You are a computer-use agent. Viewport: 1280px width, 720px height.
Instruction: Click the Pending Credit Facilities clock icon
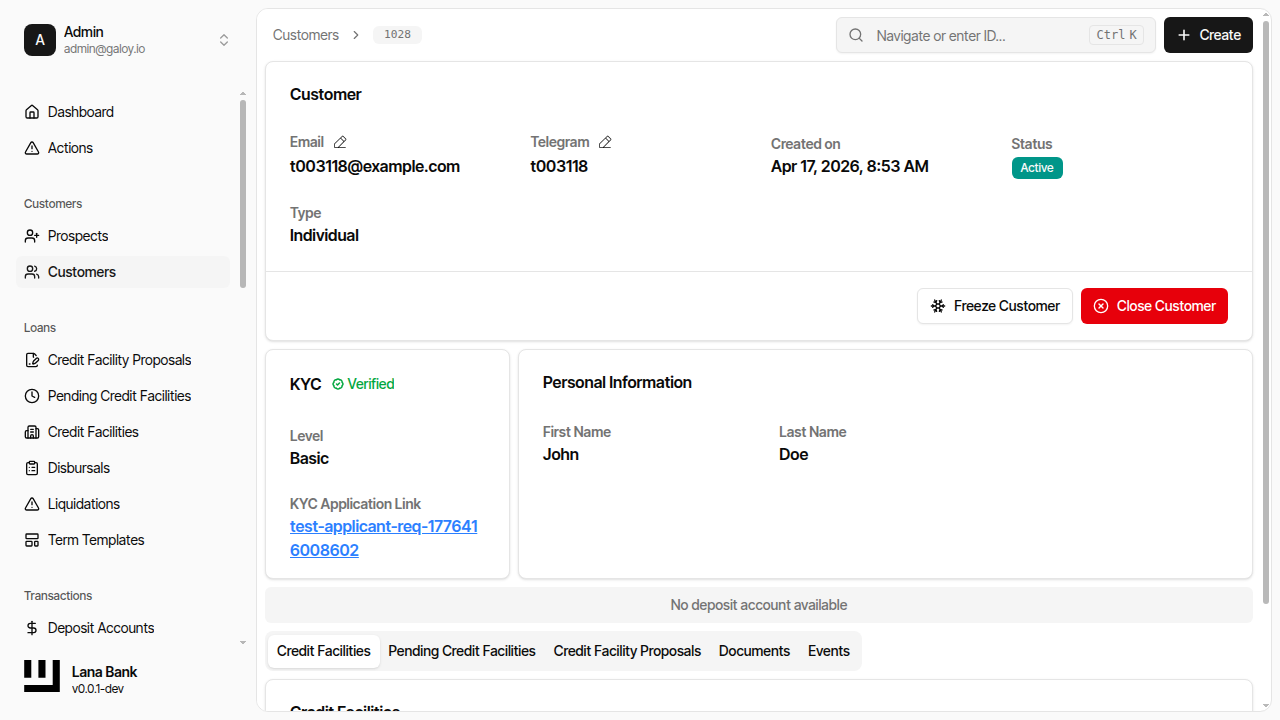[32, 396]
